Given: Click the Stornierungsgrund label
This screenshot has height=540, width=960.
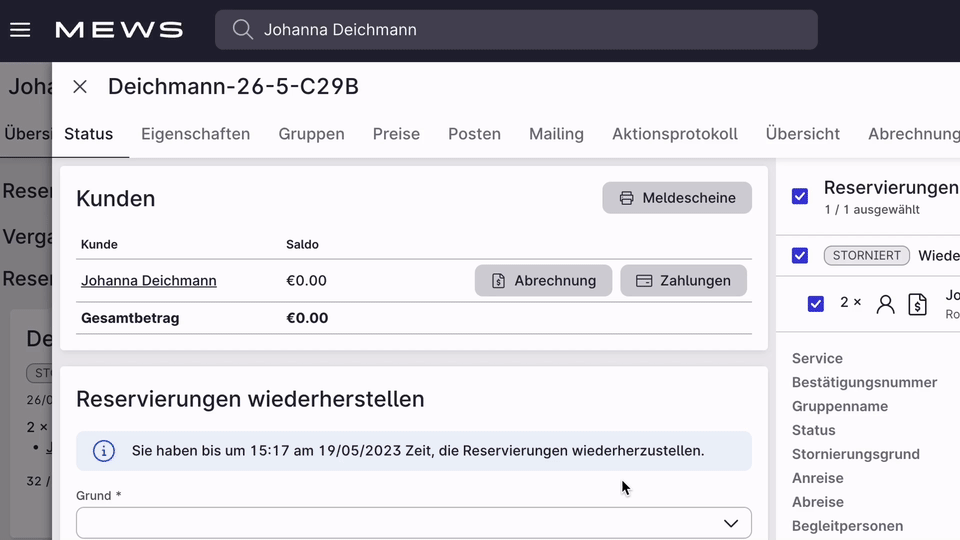Looking at the screenshot, I should pyautogui.click(x=855, y=454).
